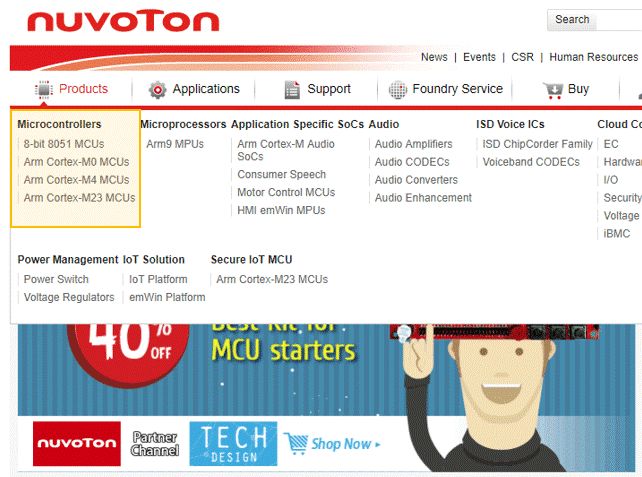Open the Events link
The height and width of the screenshot is (477, 642).
(479, 57)
